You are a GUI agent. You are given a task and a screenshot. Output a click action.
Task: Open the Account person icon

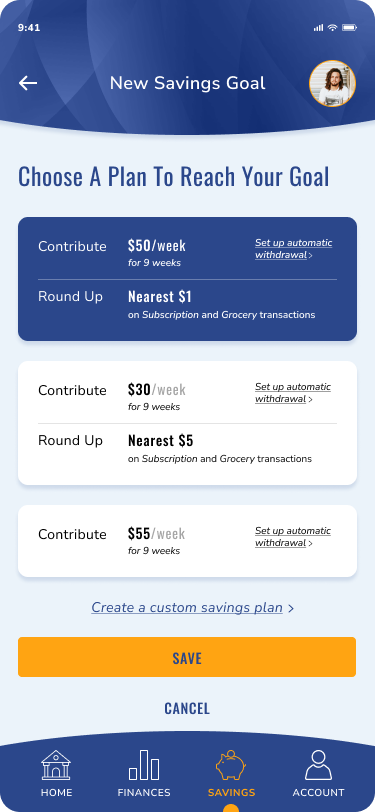coord(319,765)
